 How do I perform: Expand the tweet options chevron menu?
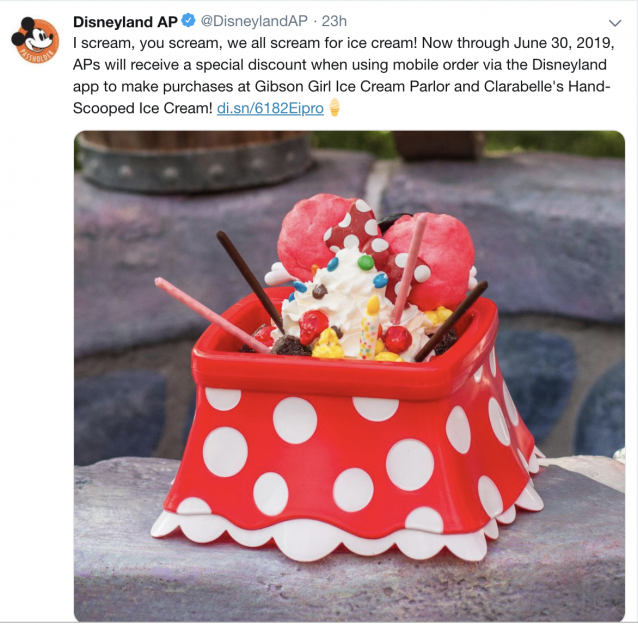tap(615, 23)
